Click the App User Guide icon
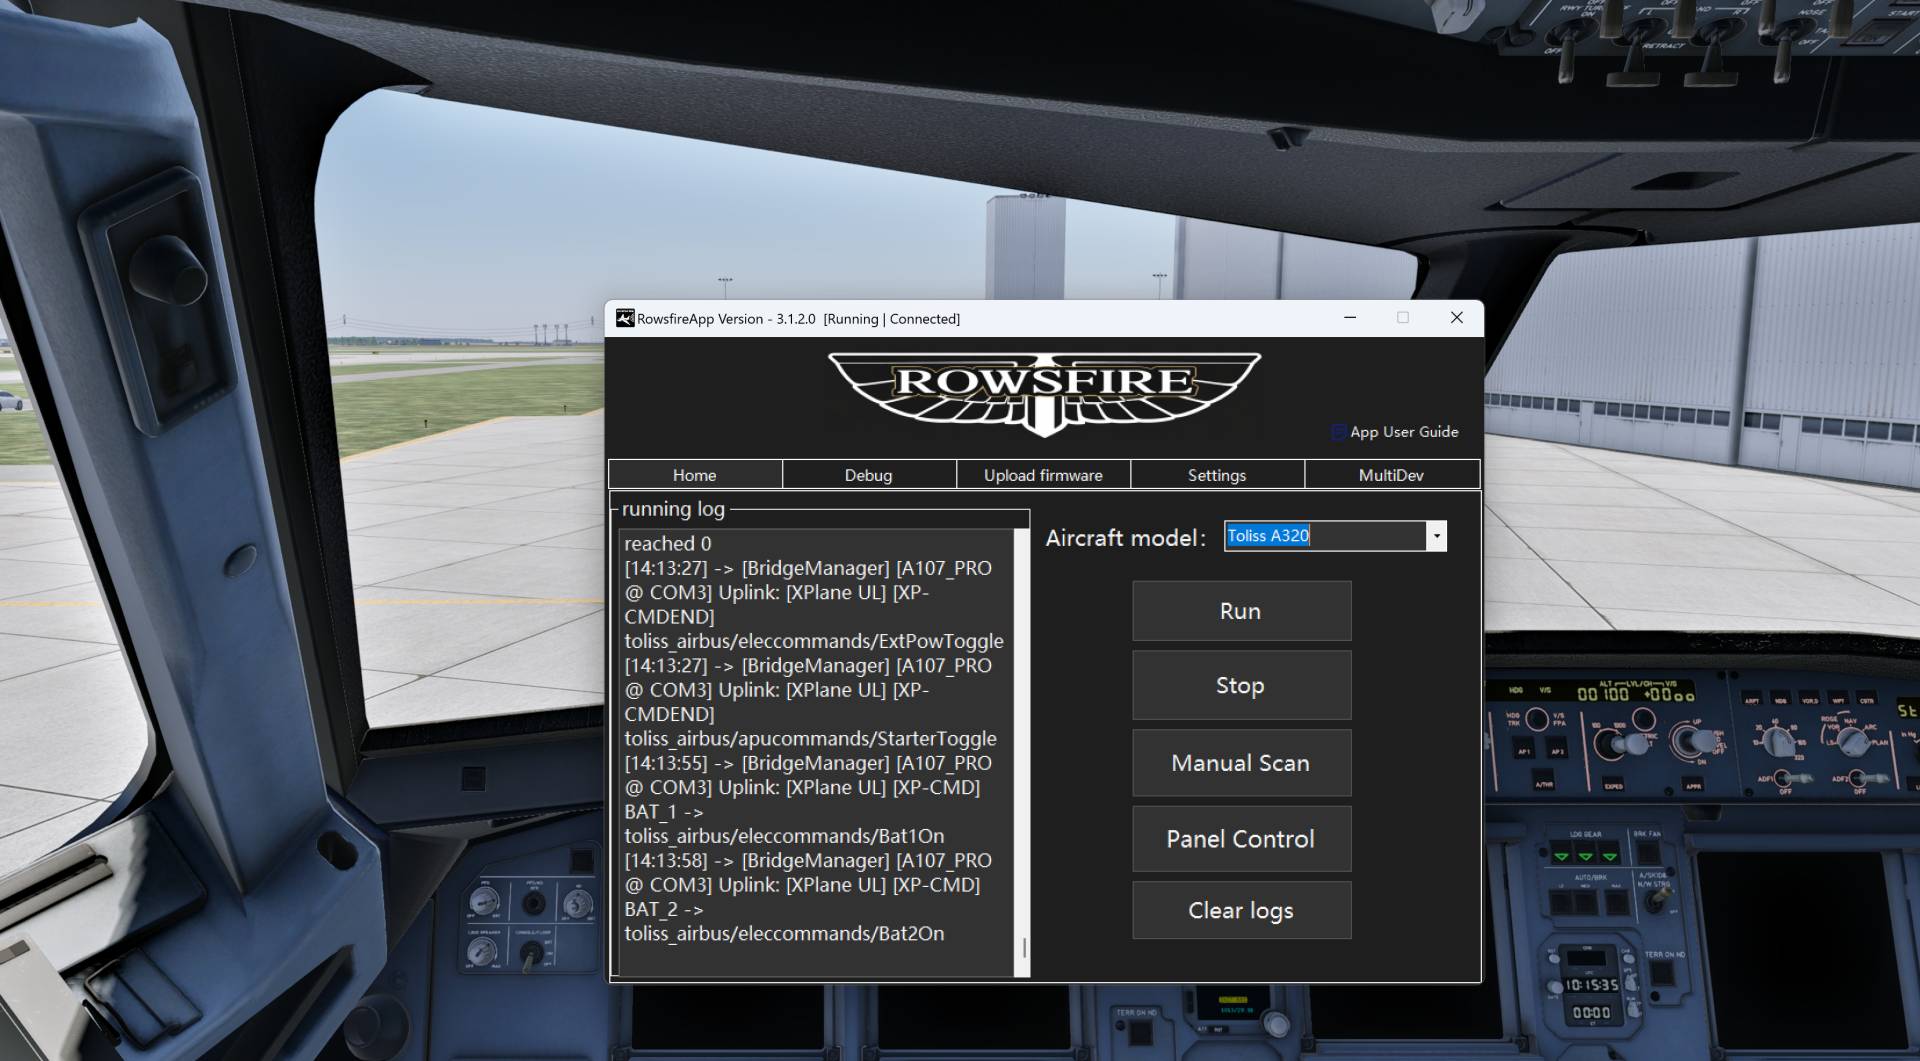Viewport: 1920px width, 1061px height. pos(1339,432)
